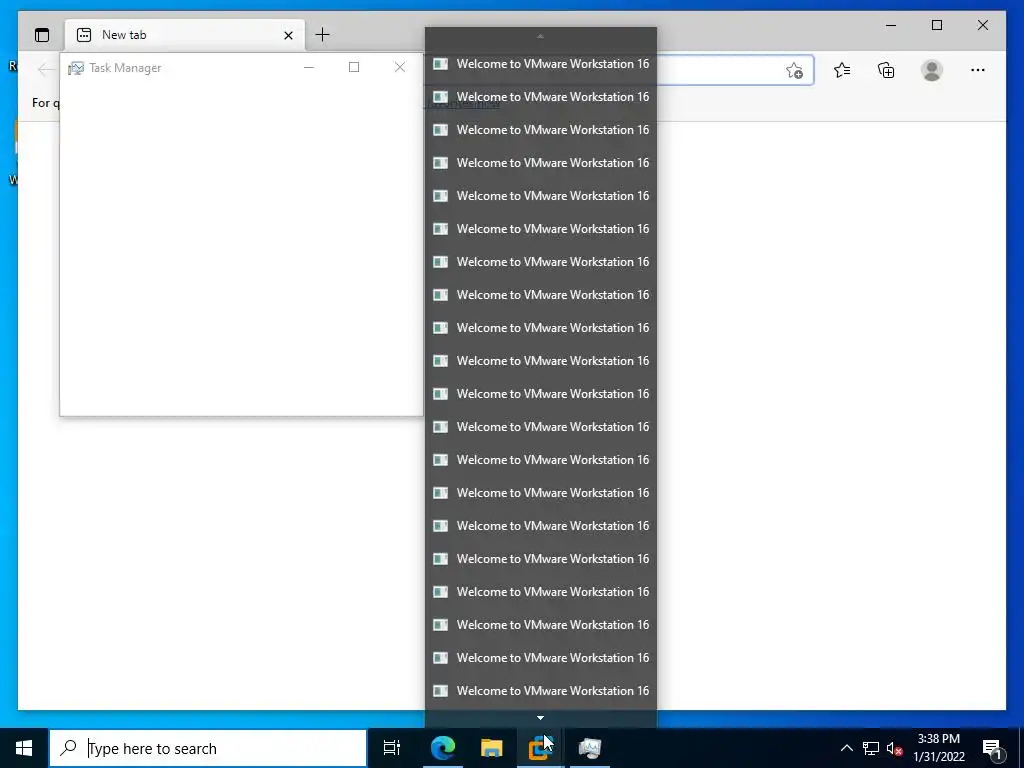Click the clock showing 3:38 PM
1024x768 pixels.
click(x=938, y=748)
